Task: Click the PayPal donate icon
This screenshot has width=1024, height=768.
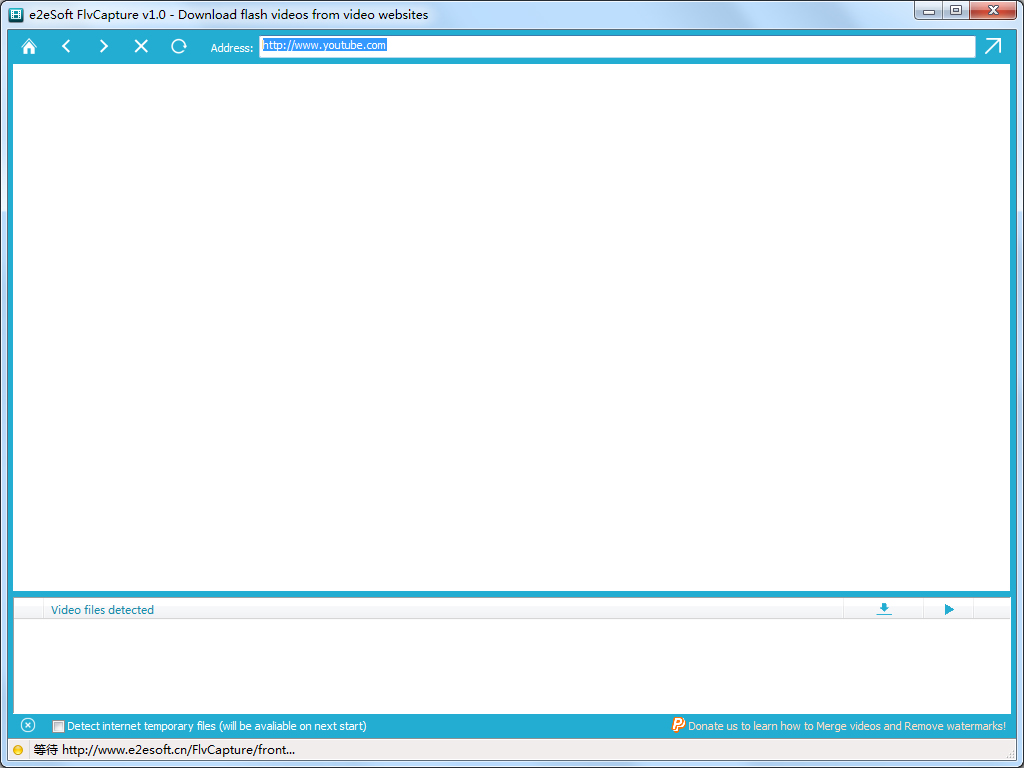Action: (678, 726)
